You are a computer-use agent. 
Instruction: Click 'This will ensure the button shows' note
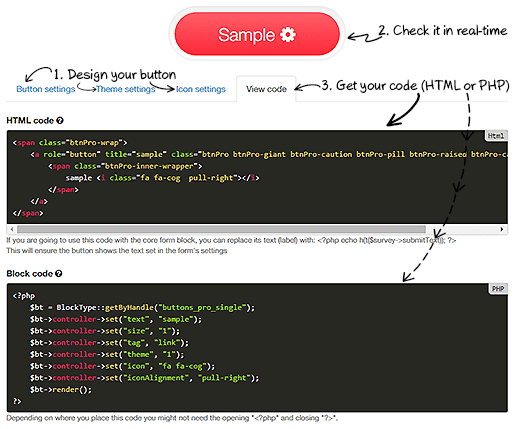(117, 251)
